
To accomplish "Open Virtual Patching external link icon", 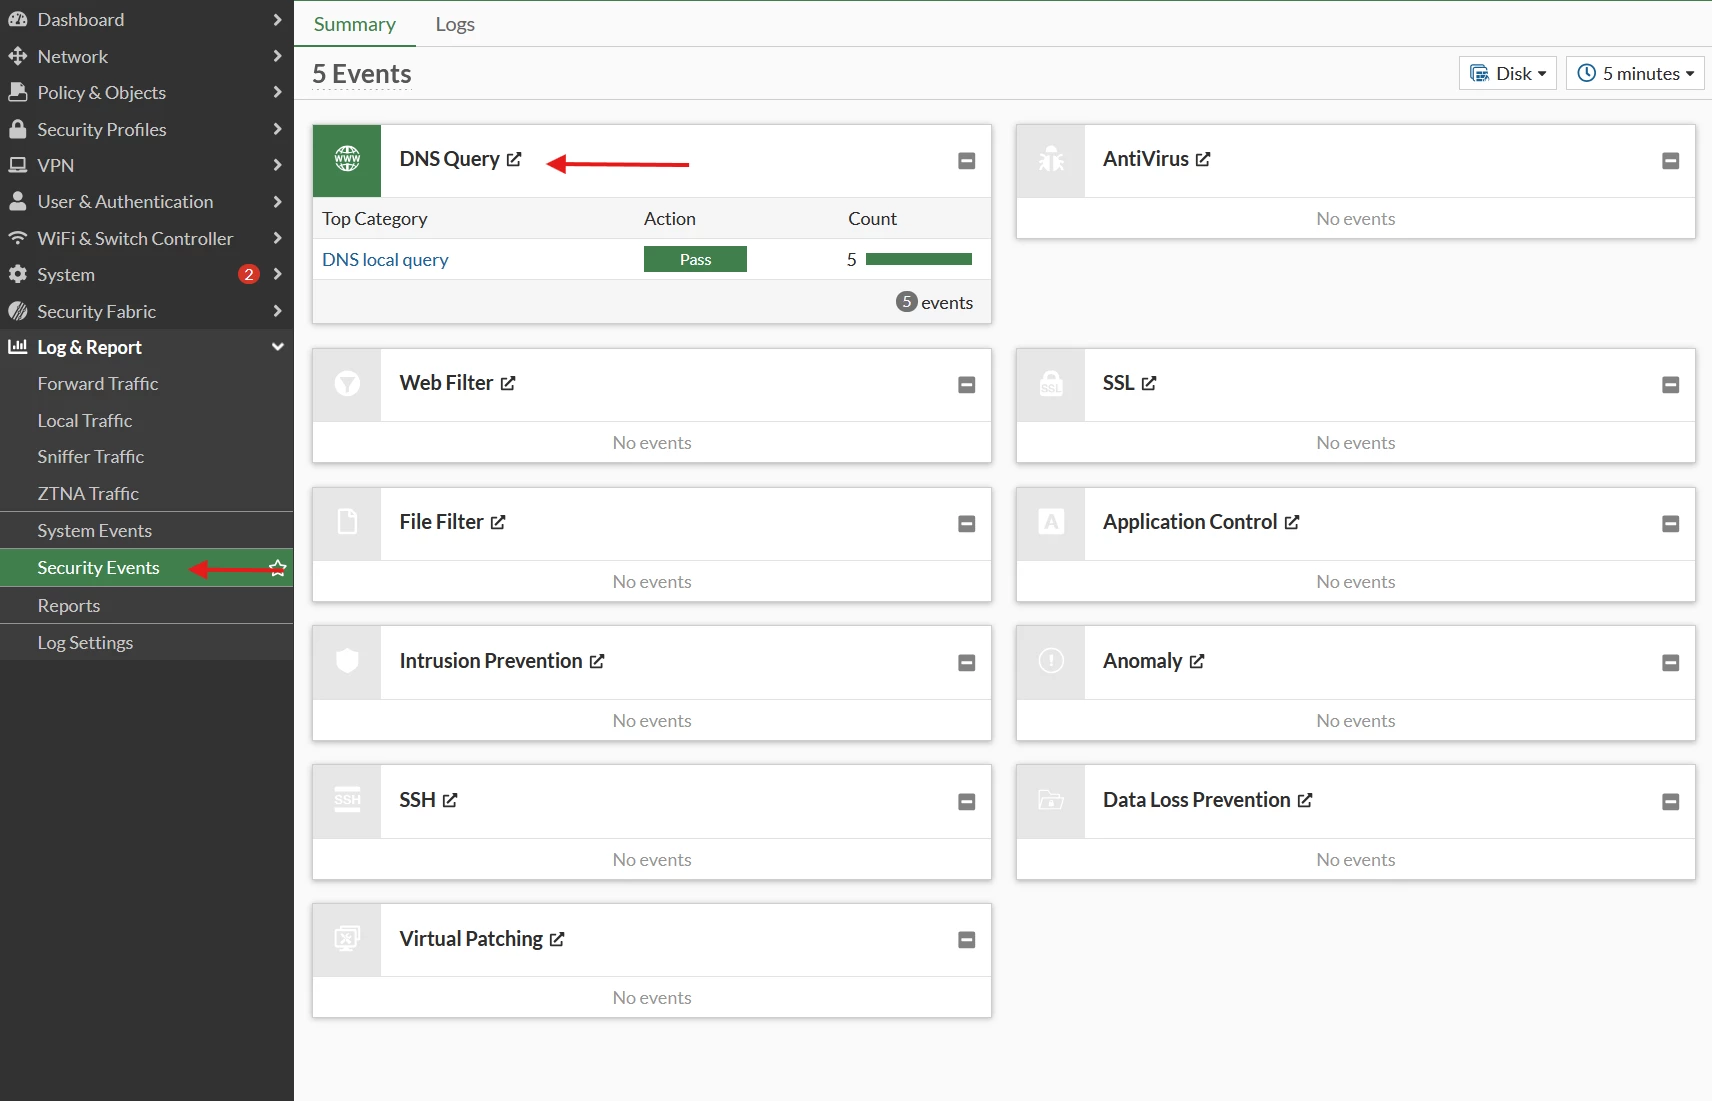I will pyautogui.click(x=557, y=939).
